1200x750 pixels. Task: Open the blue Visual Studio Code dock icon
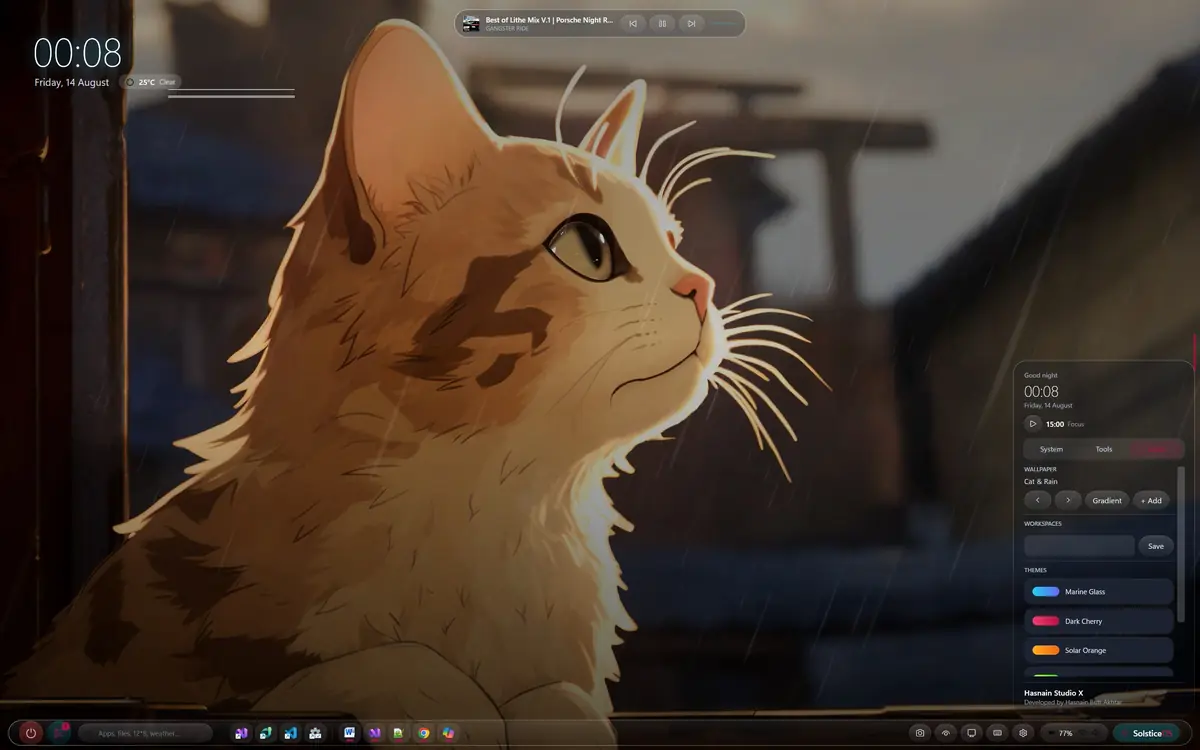[290, 733]
